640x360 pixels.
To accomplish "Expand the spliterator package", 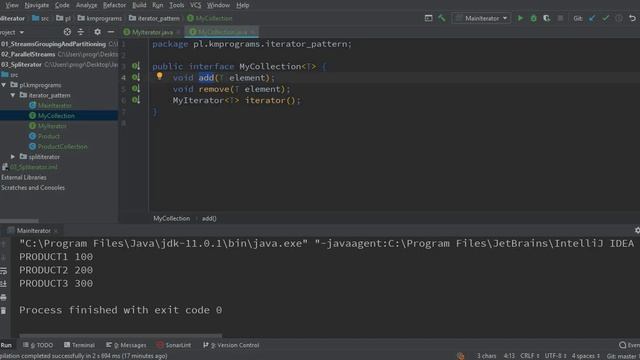I will pos(13,157).
